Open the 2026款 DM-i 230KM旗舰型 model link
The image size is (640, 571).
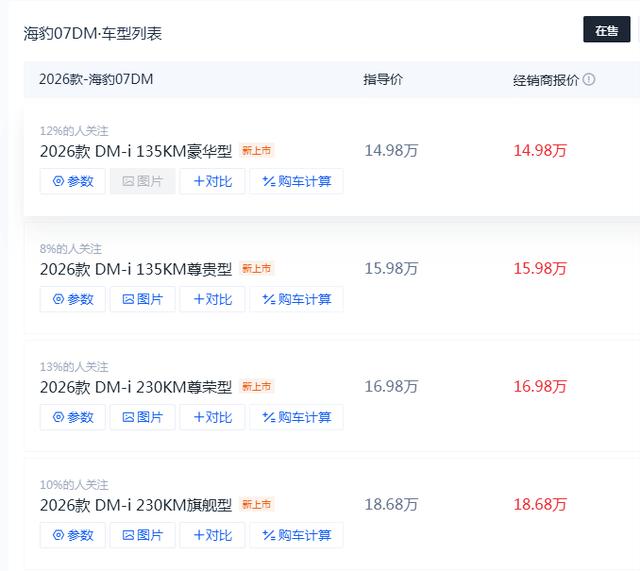(x=136, y=505)
